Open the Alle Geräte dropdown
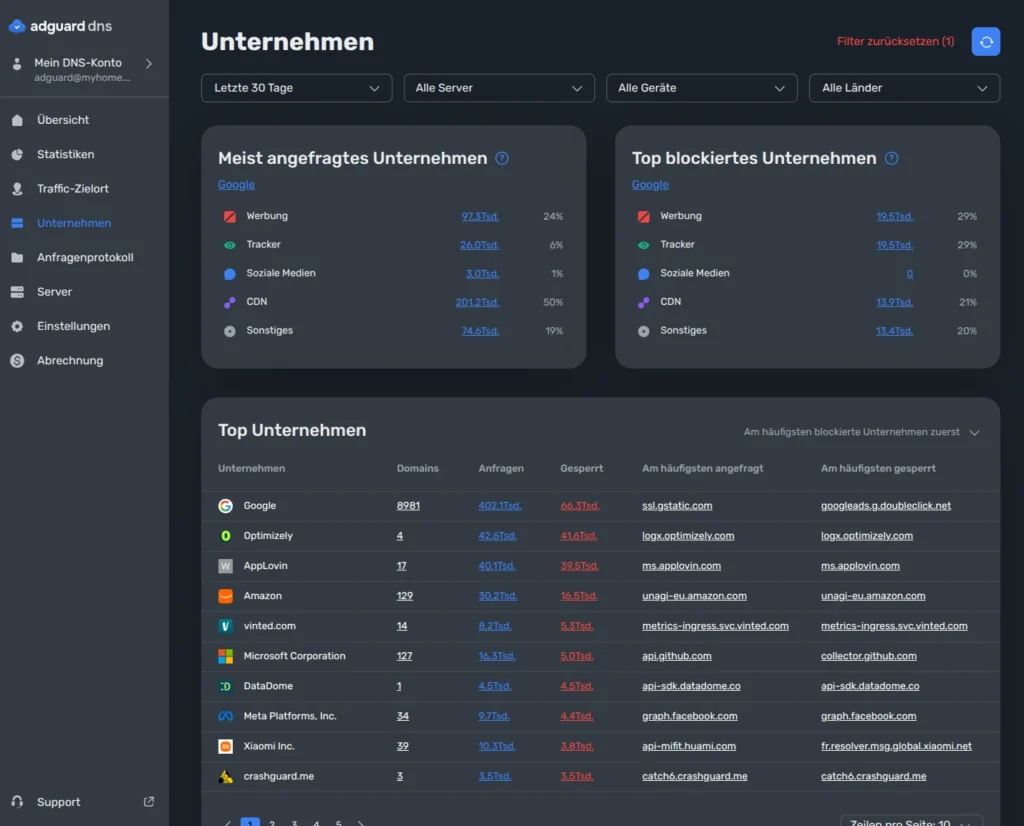Screen dimensions: 1024x826 coord(701,88)
